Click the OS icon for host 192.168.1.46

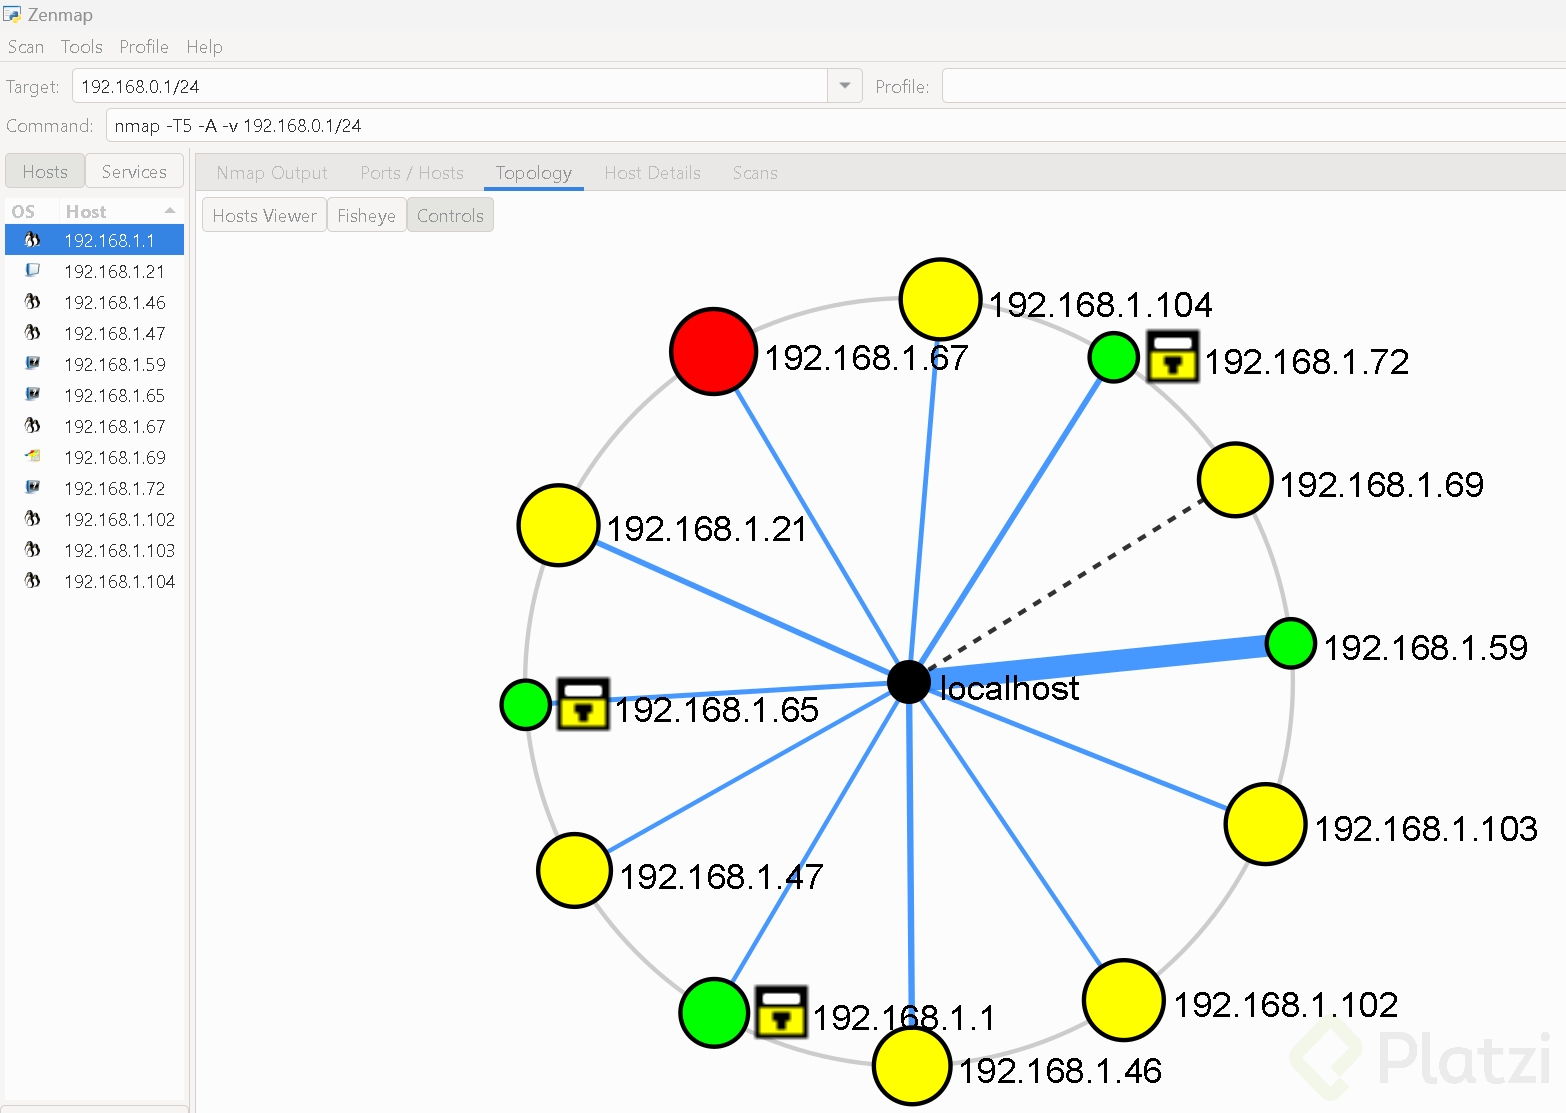33,302
